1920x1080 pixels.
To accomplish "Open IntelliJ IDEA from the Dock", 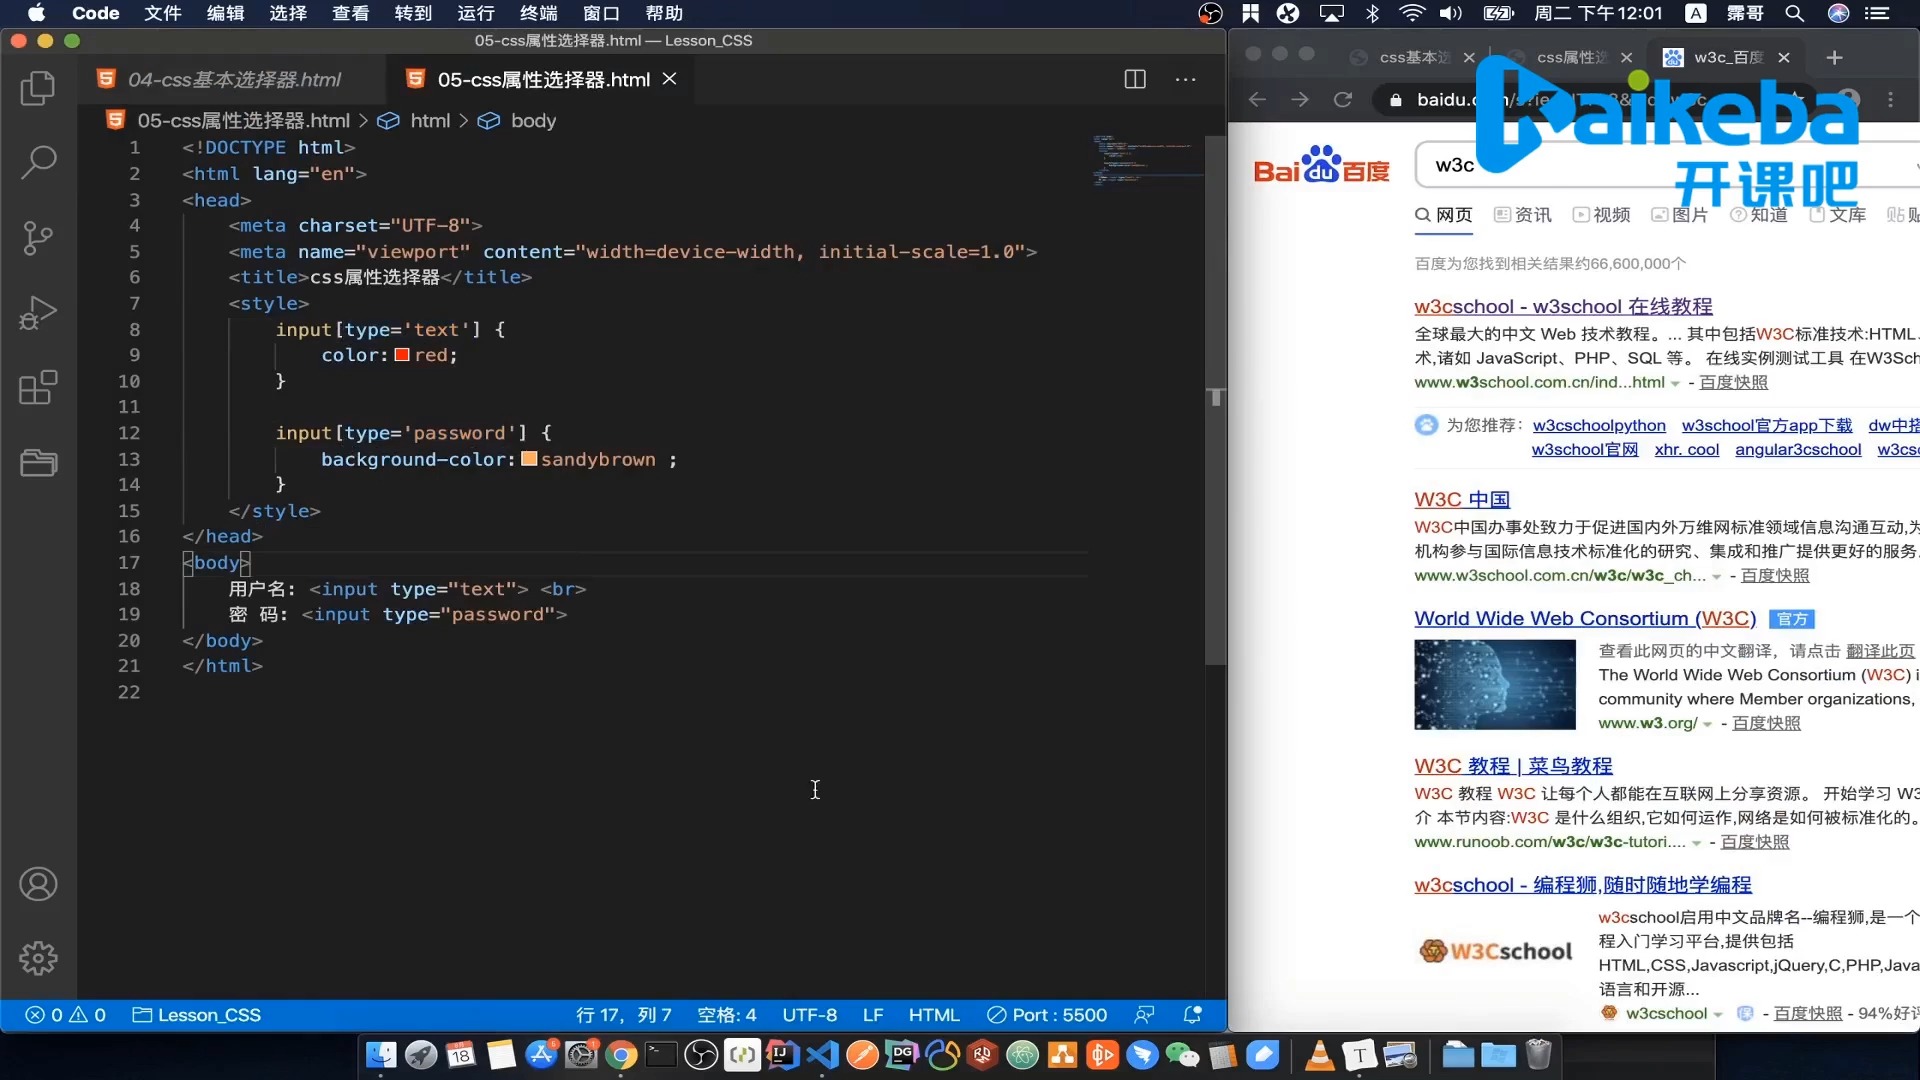I will pos(782,1055).
